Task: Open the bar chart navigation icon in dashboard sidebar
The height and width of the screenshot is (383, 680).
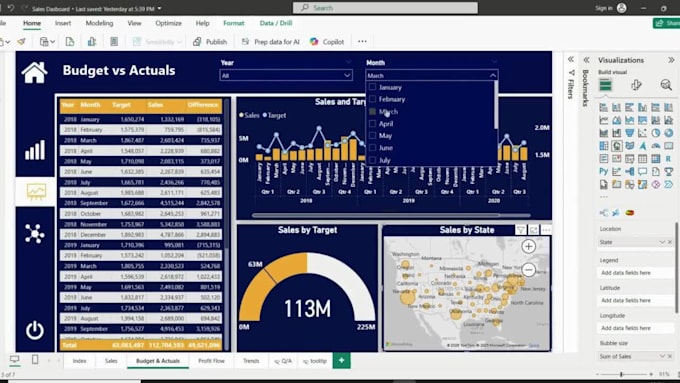Action: [35, 150]
